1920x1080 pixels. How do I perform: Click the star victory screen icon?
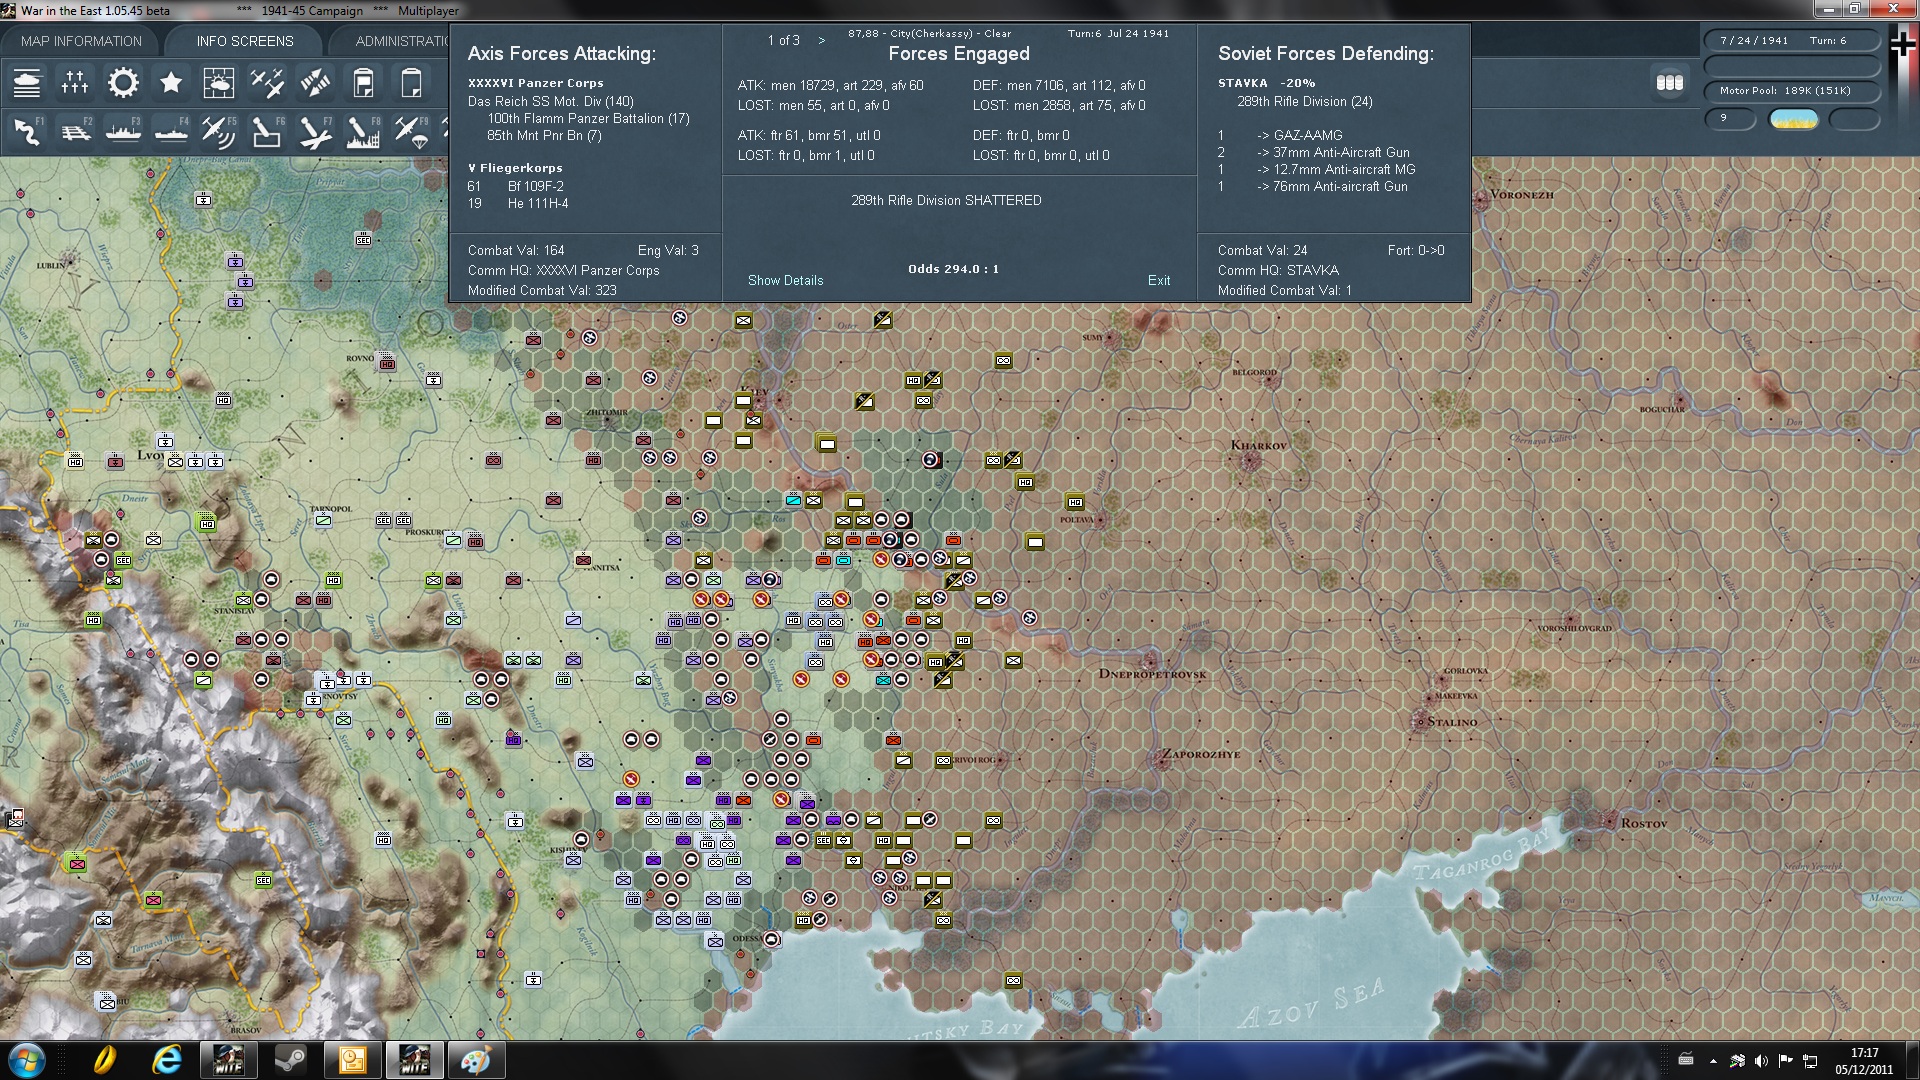[171, 83]
